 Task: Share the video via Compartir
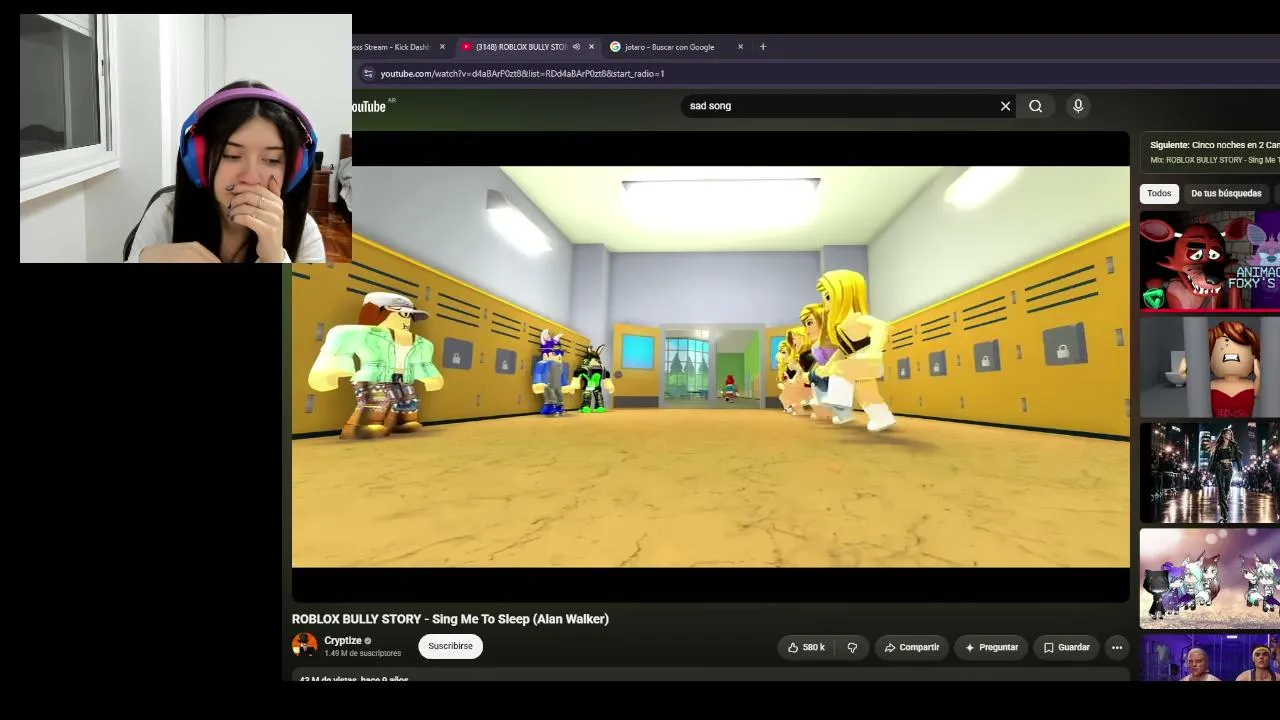(x=911, y=647)
